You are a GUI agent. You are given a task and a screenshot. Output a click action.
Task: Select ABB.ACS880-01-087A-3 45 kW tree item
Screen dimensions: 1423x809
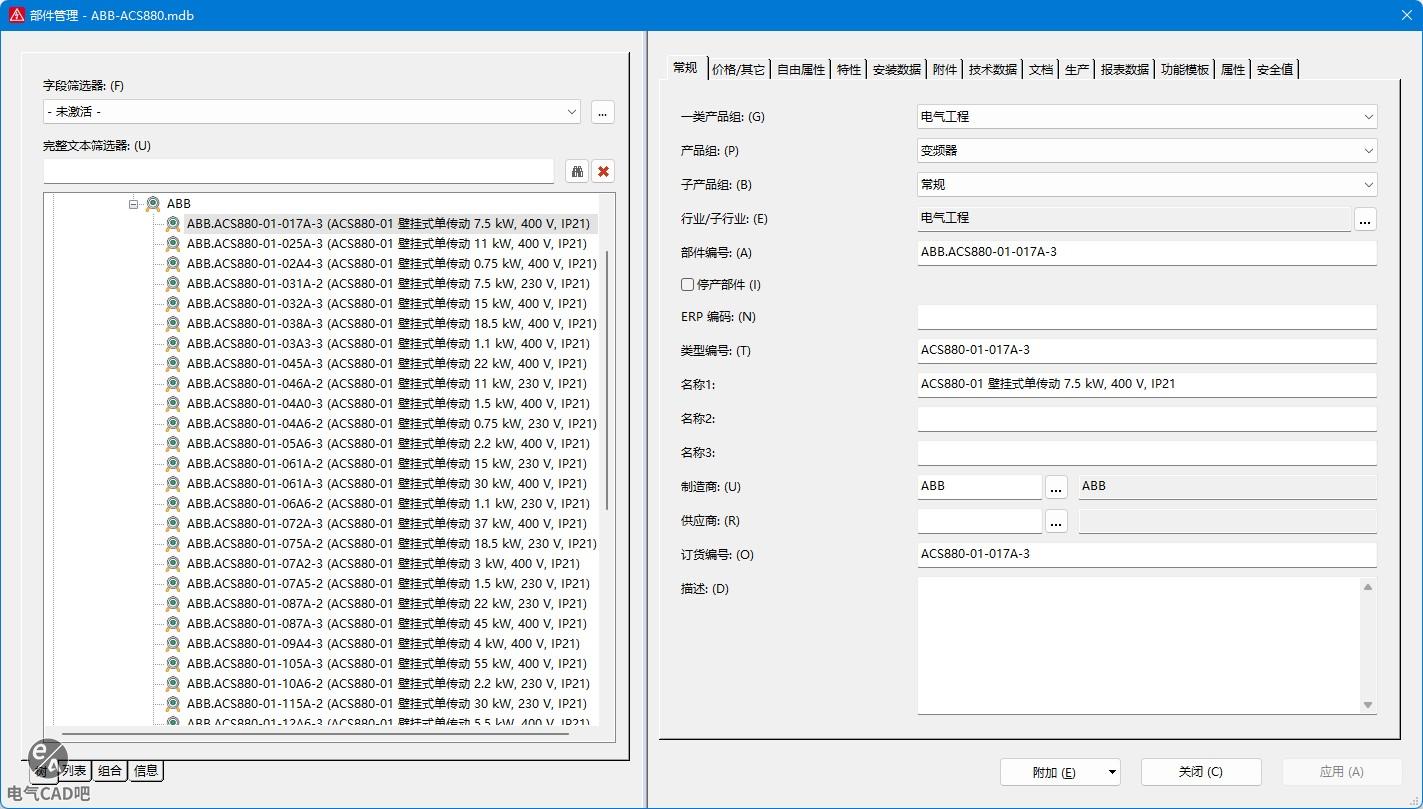tap(388, 624)
